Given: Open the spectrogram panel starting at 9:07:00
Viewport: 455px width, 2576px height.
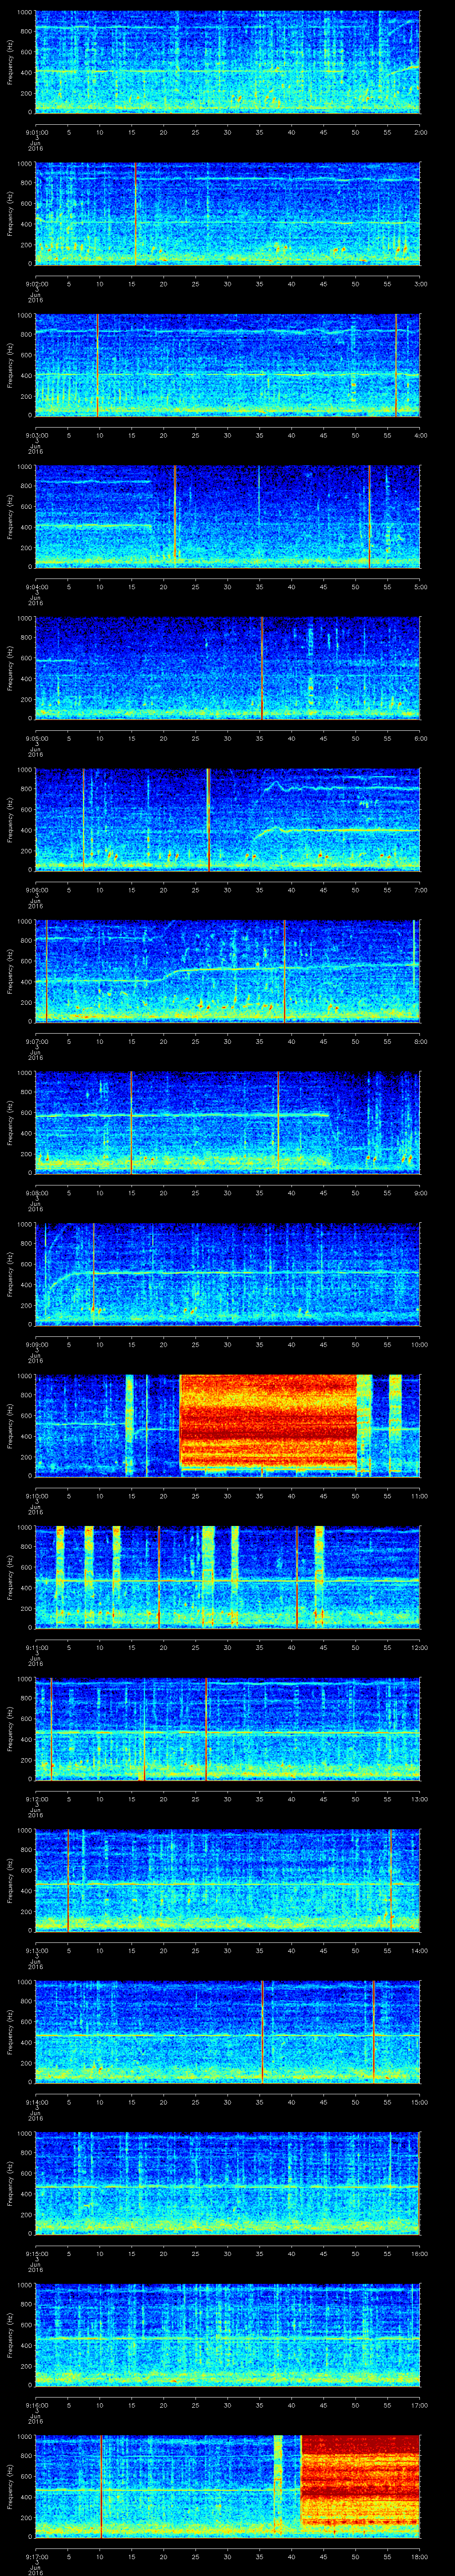Looking at the screenshot, I should coord(228,971).
